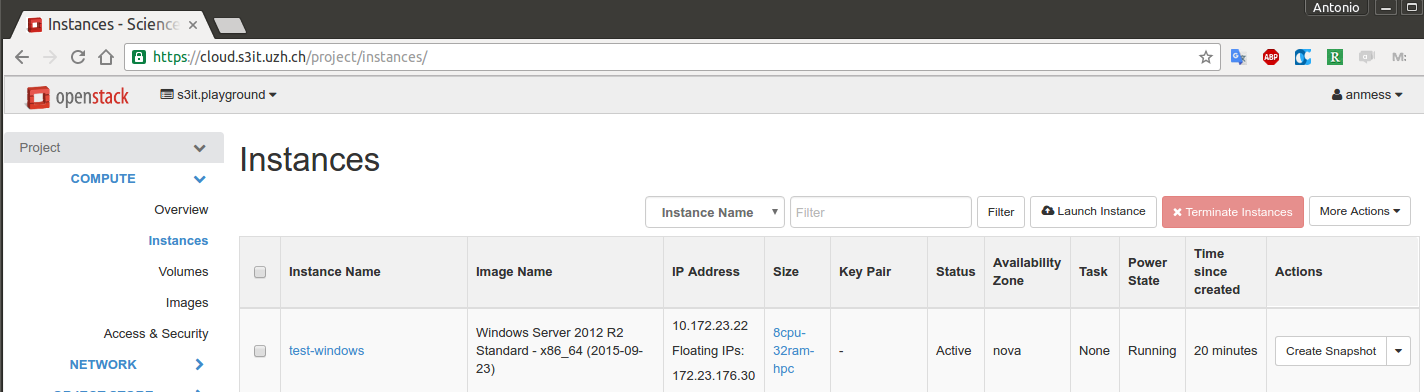Click Launch Instance button
This screenshot has width=1424, height=392.
click(1093, 212)
